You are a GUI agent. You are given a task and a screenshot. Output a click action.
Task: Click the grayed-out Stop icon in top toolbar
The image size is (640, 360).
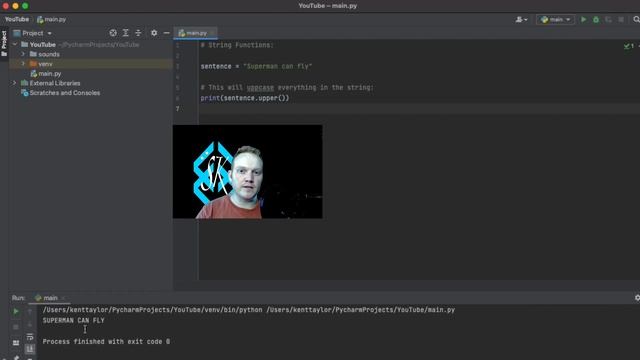coord(621,20)
